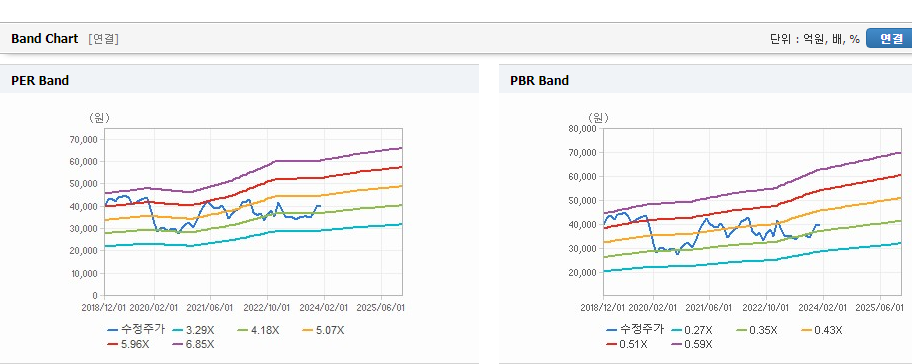The height and width of the screenshot is (364, 912).
Task: Click 2018/12/01 on PER chart x-axis
Action: coord(104,308)
